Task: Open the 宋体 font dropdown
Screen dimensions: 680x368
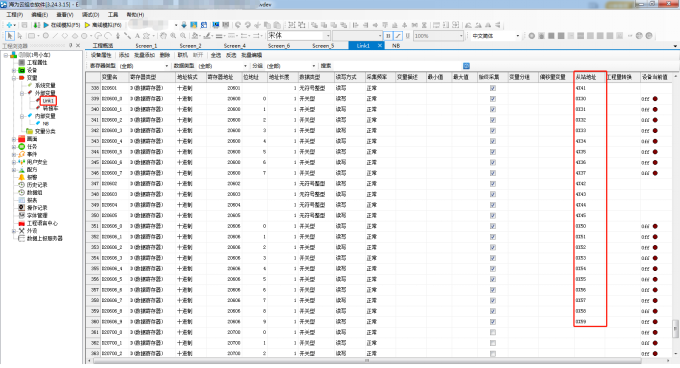Action: click(x=328, y=36)
